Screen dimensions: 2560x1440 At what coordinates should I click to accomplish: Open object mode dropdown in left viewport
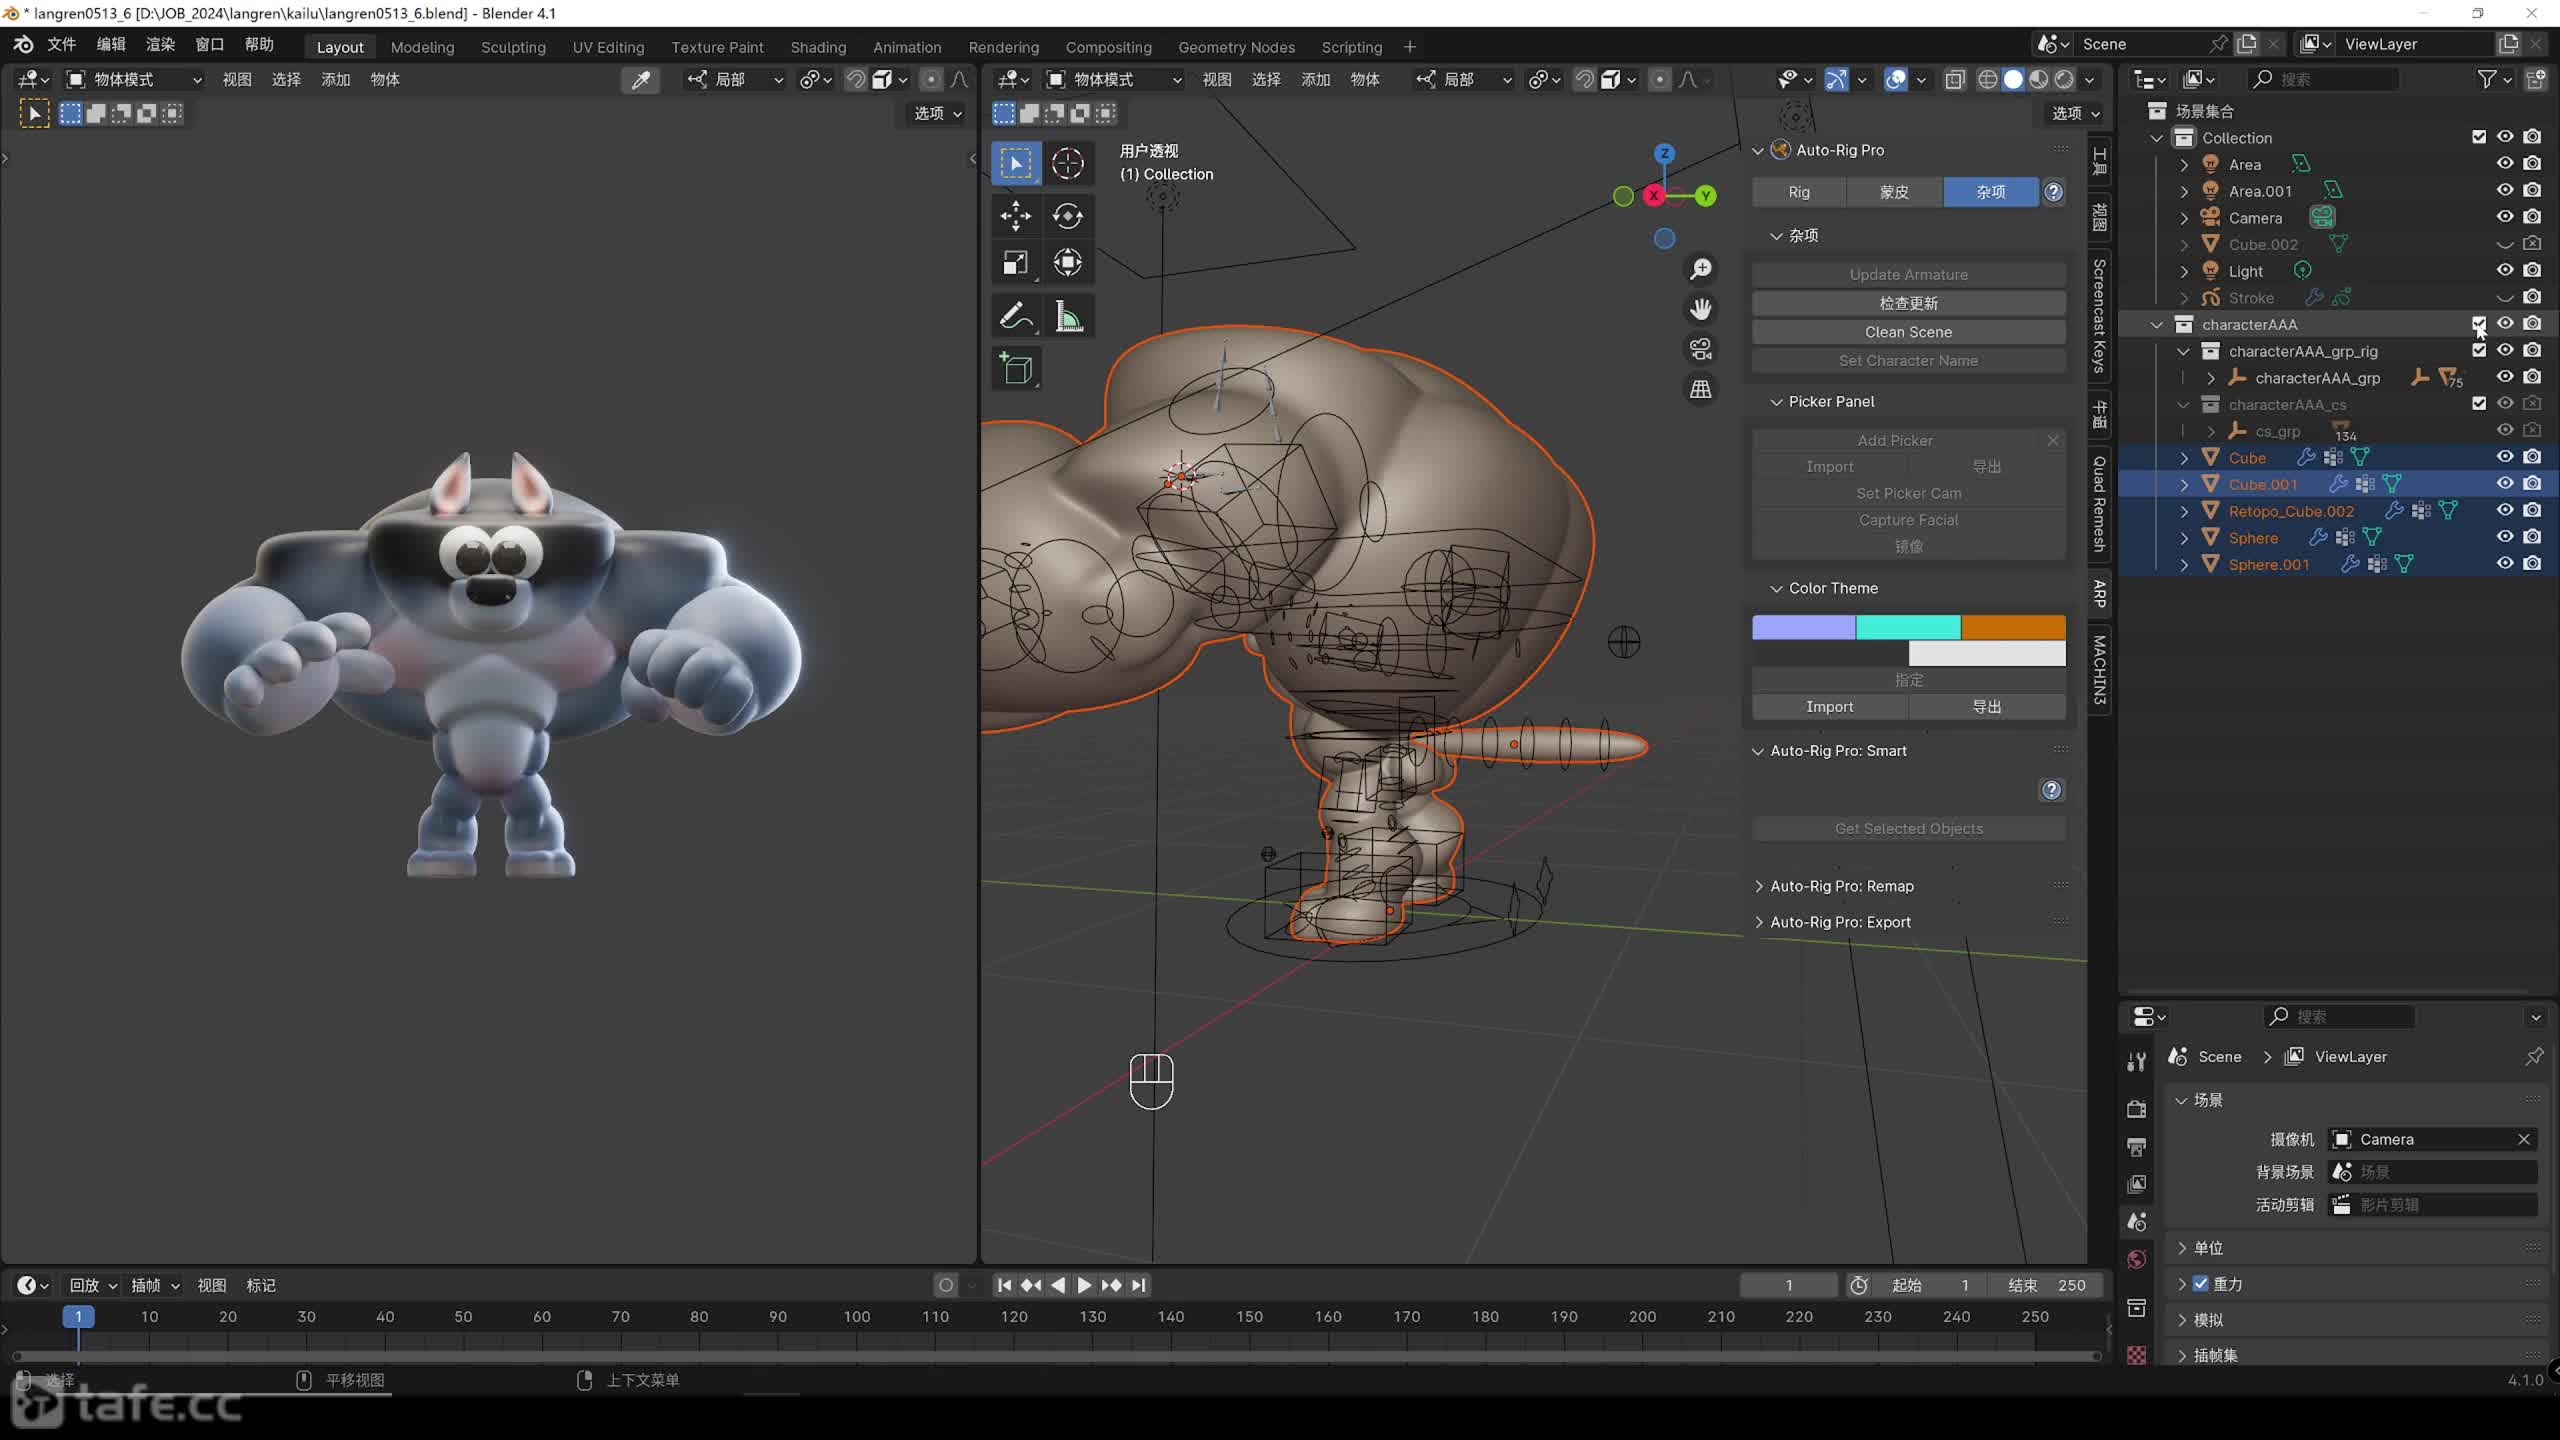coord(135,80)
